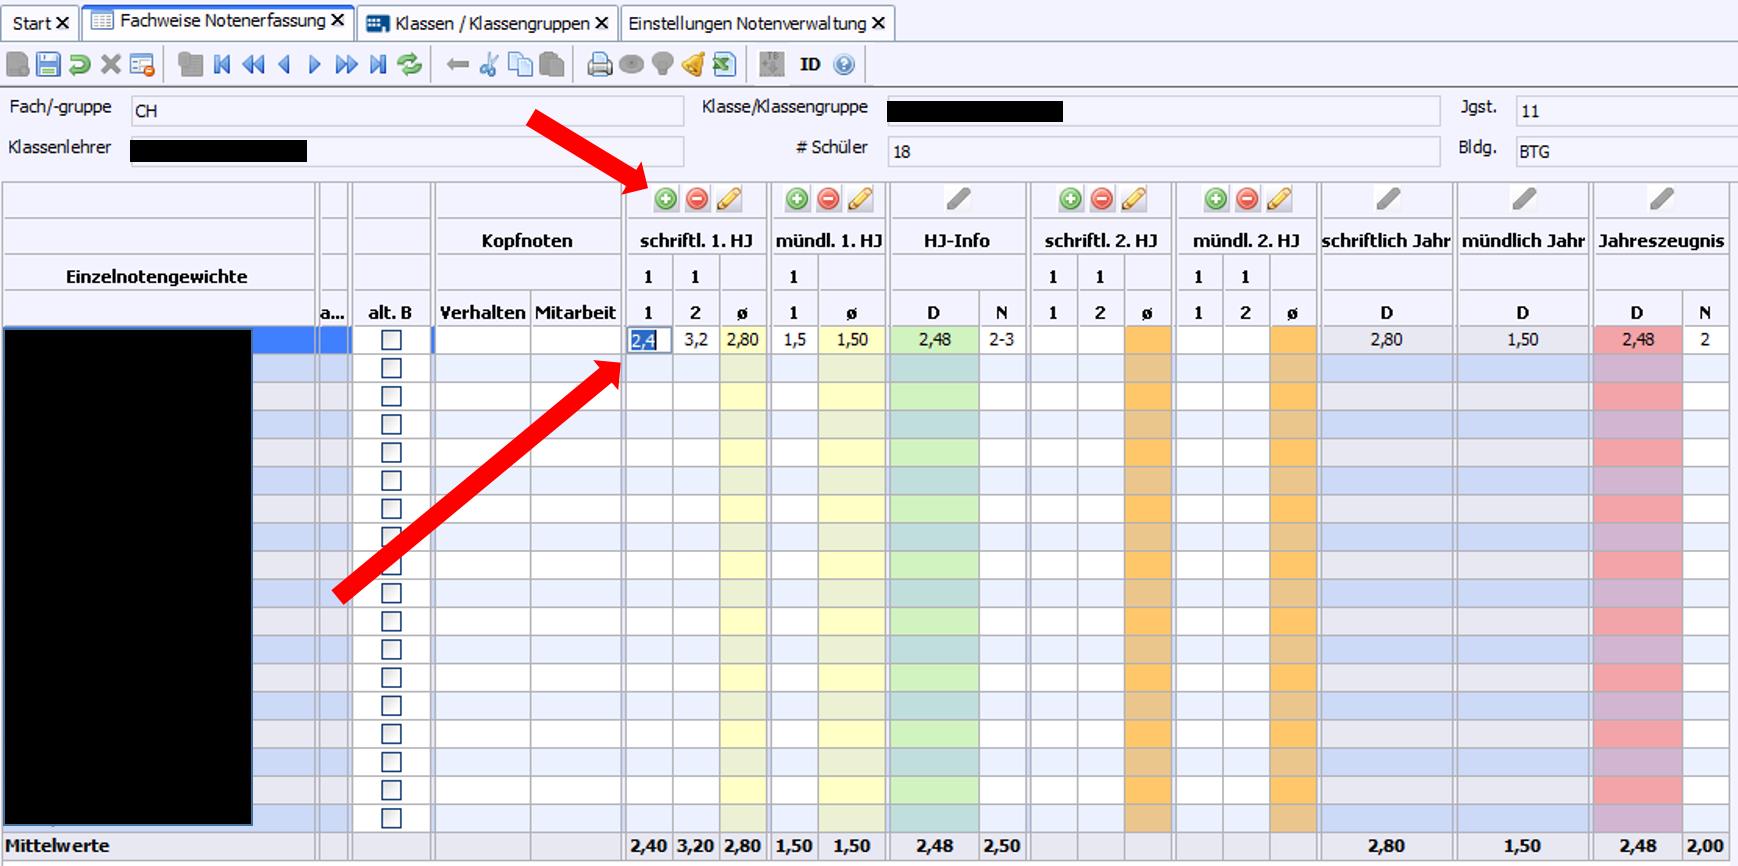Image resolution: width=1738 pixels, height=866 pixels.
Task: Click the printer icon
Action: pyautogui.click(x=599, y=65)
